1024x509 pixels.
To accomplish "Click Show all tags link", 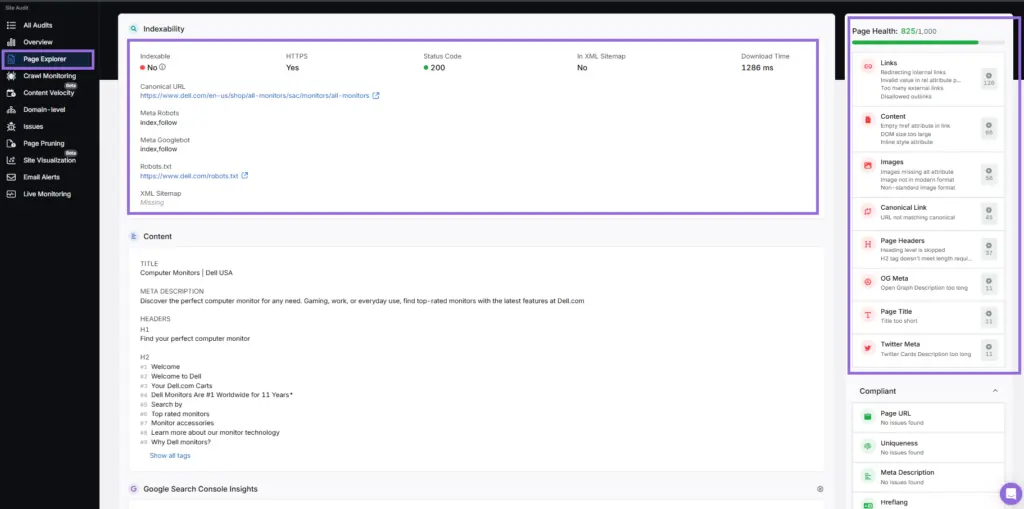I will [170, 455].
